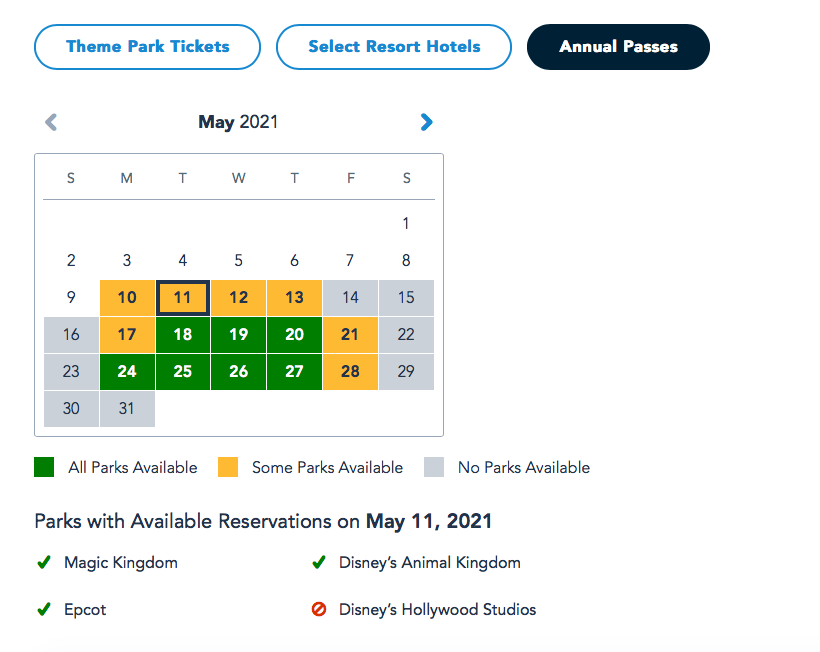This screenshot has height=652, width=820.
Task: Choose May 24 in the calendar
Action: point(127,372)
